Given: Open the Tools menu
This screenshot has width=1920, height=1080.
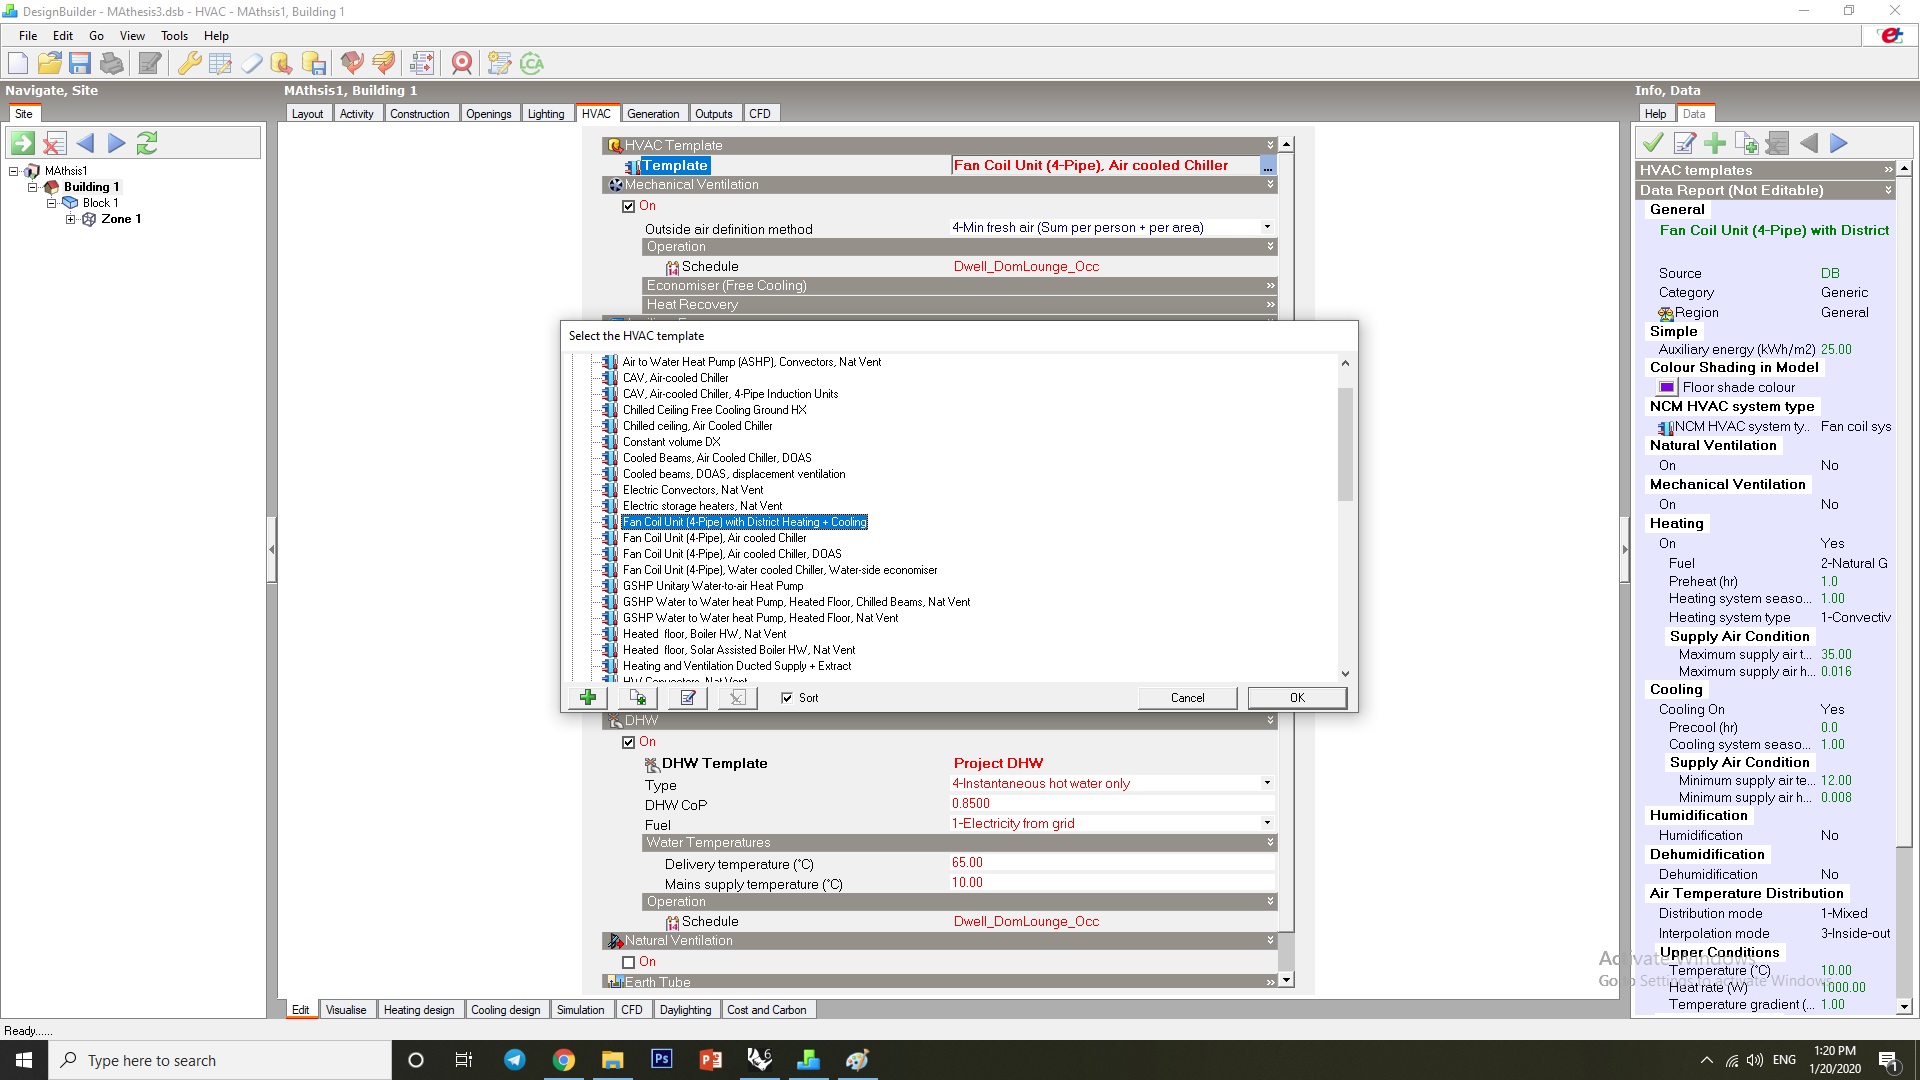Looking at the screenshot, I should pos(174,36).
